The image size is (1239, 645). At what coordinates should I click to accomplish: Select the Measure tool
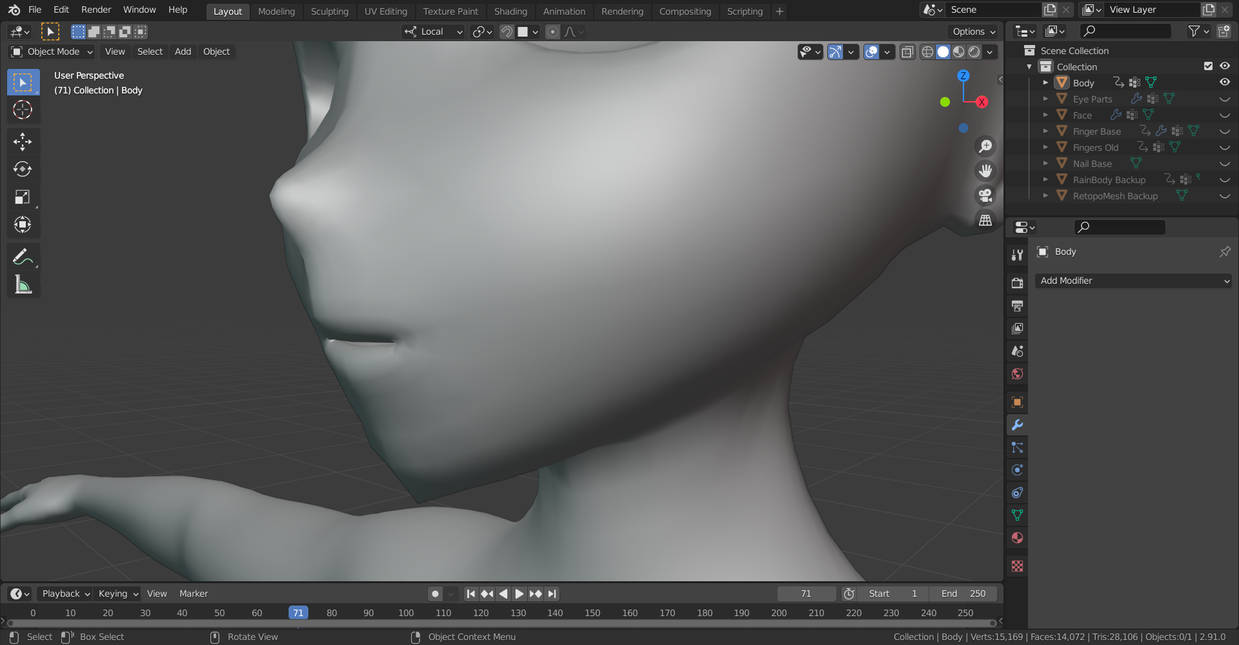[x=22, y=285]
